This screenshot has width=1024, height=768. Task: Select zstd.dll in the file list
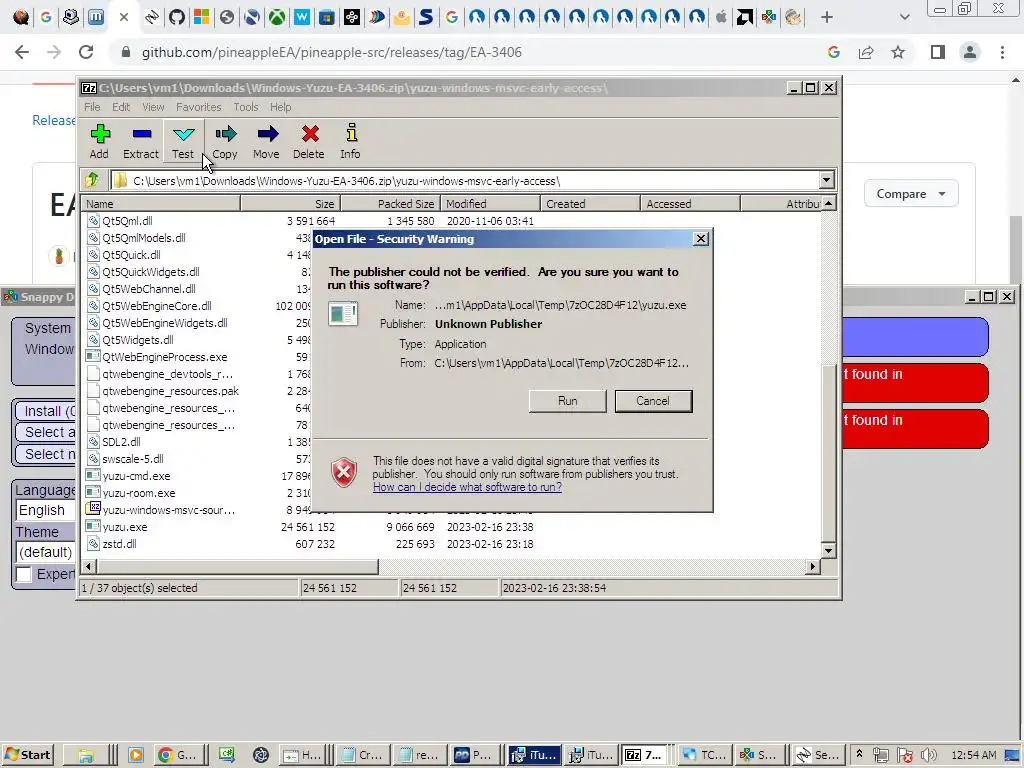[120, 544]
